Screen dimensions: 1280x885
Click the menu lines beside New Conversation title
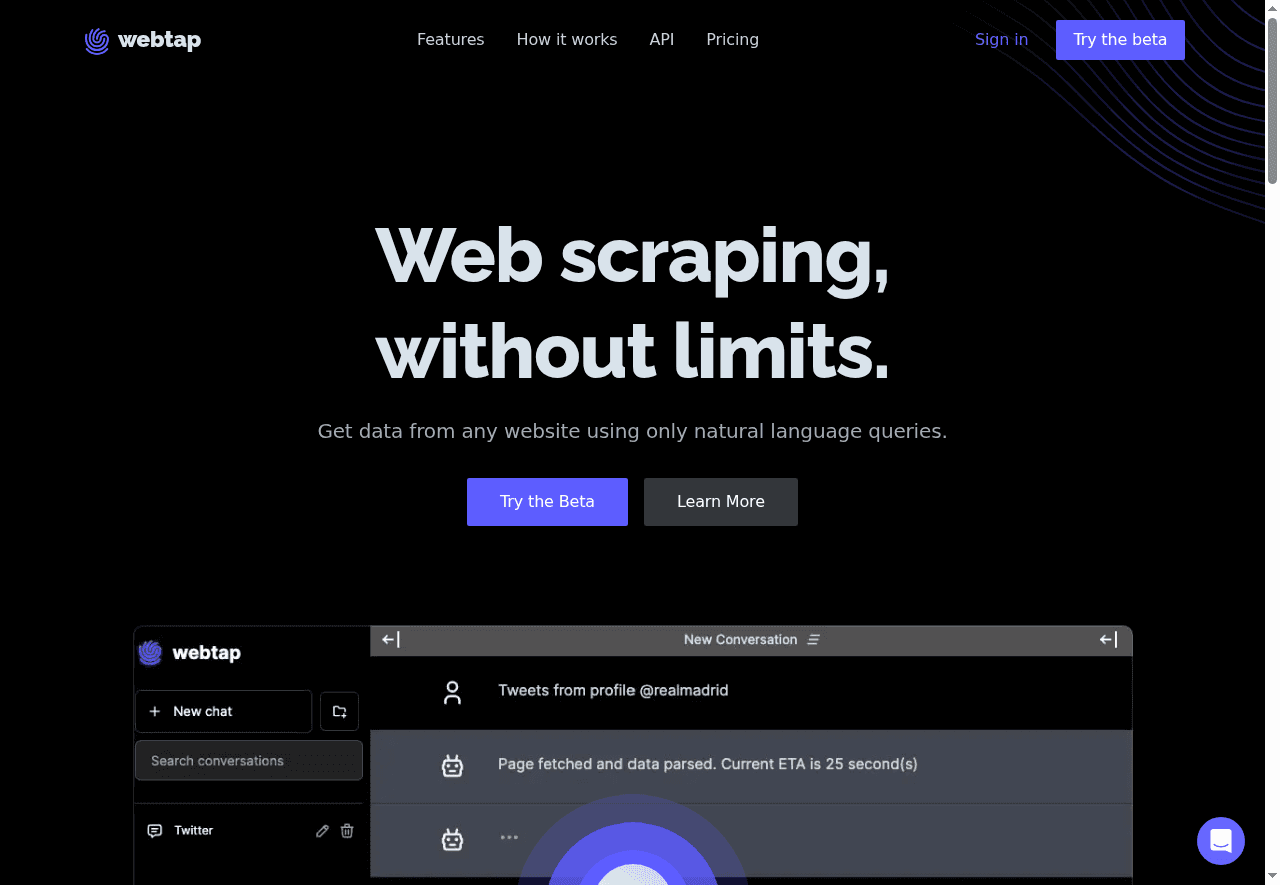click(x=814, y=640)
